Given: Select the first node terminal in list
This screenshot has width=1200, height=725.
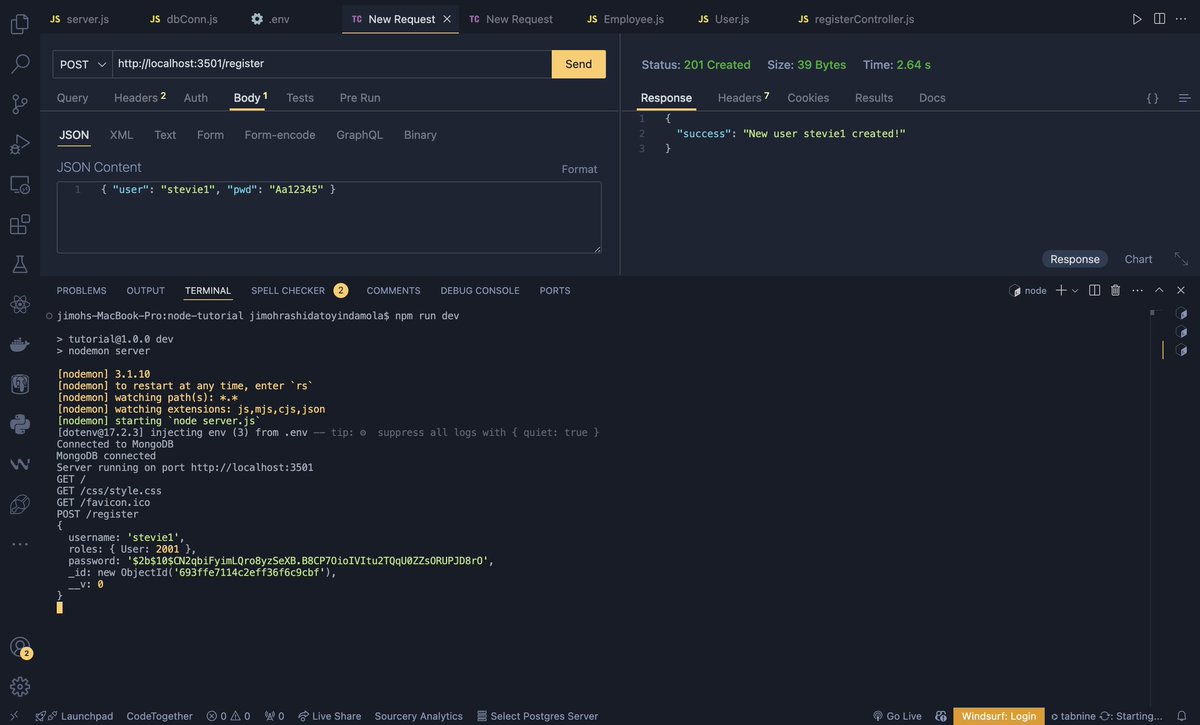Looking at the screenshot, I should click(x=1182, y=313).
